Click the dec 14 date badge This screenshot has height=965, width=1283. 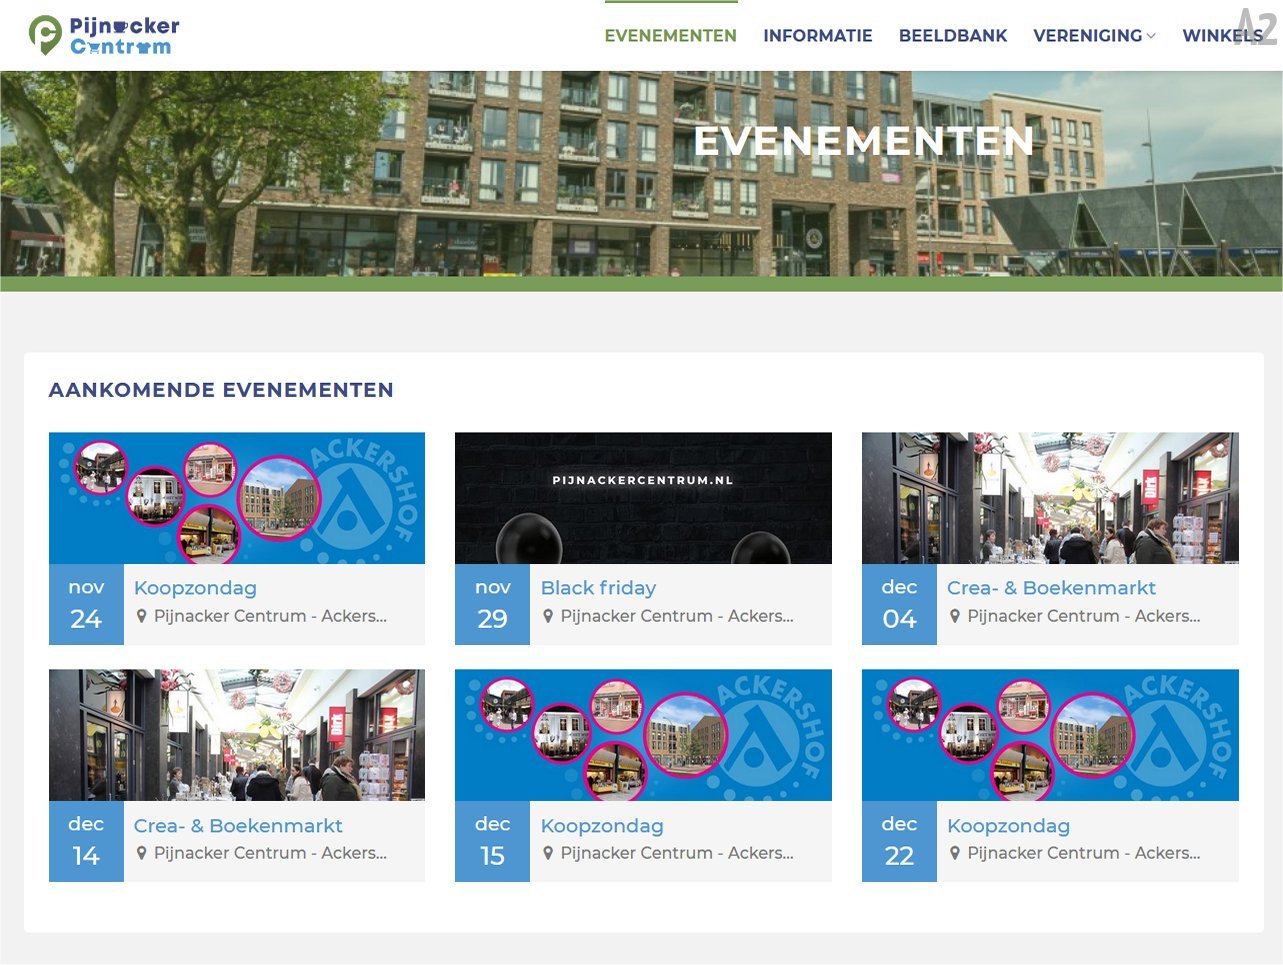click(x=86, y=841)
